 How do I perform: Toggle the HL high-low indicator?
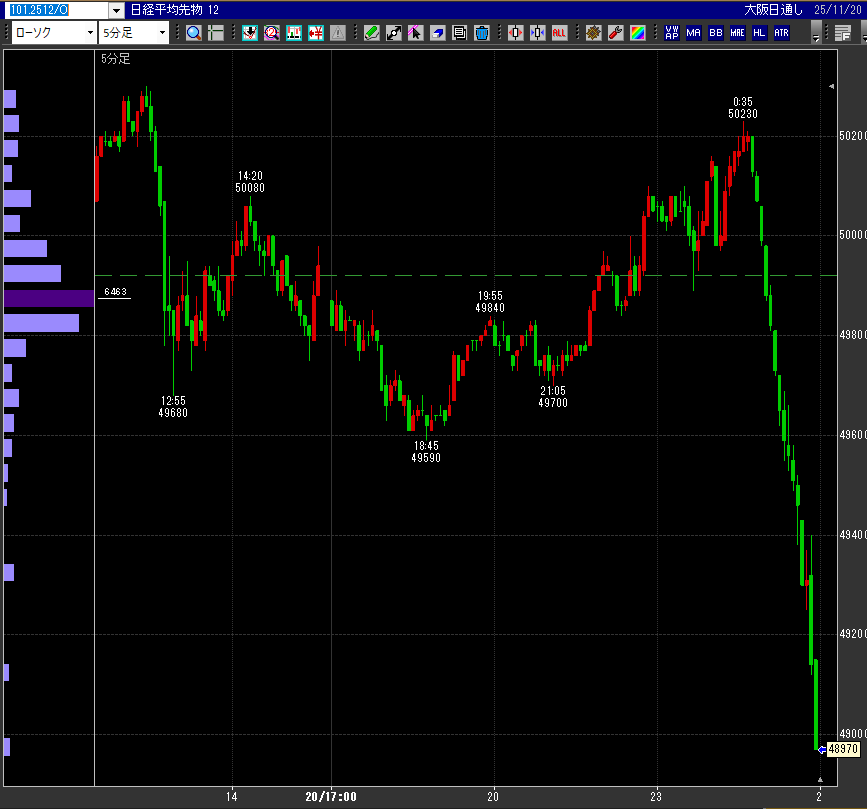pyautogui.click(x=759, y=33)
